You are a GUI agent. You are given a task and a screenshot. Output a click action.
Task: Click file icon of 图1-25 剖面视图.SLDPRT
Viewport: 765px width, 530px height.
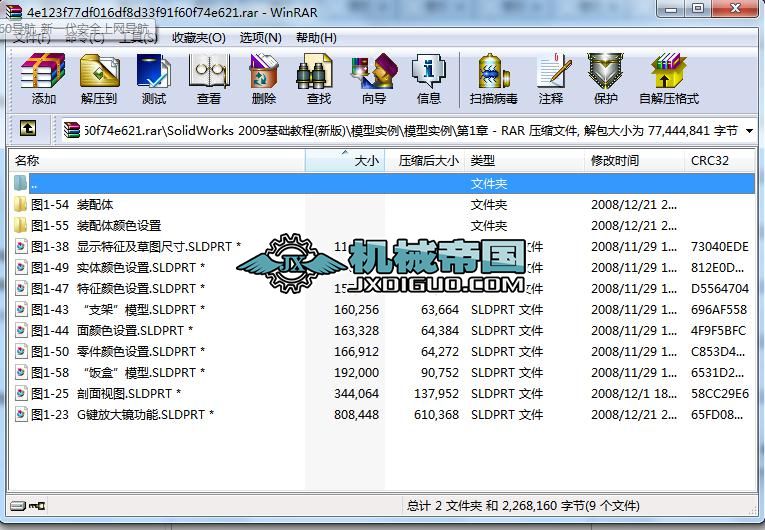[21, 393]
